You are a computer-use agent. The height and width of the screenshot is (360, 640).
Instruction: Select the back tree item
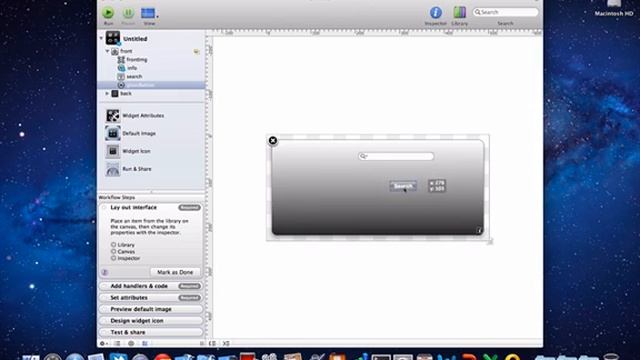(x=151, y=93)
